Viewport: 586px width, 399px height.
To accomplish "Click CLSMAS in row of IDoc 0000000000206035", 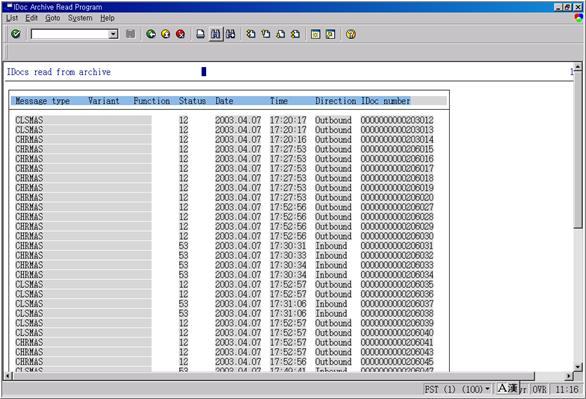I will (29, 284).
